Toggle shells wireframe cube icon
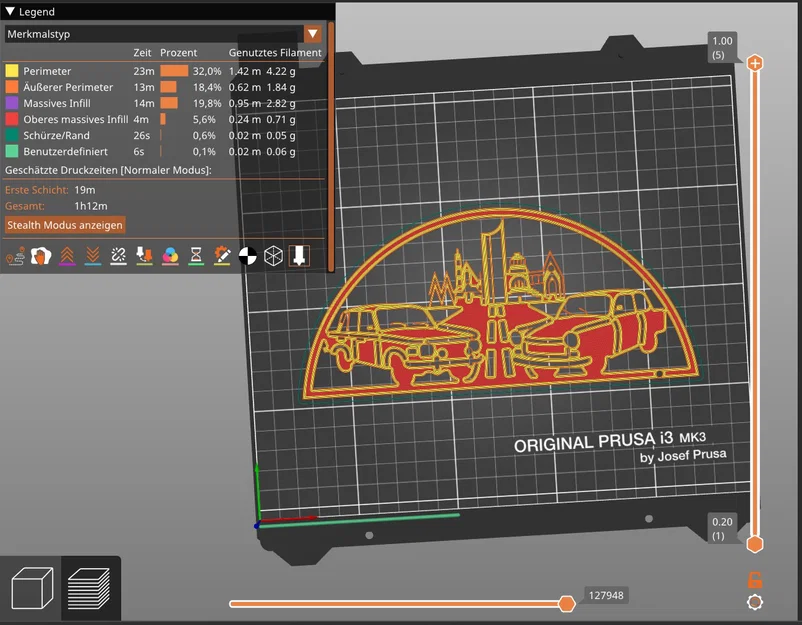802x625 pixels. [x=273, y=257]
